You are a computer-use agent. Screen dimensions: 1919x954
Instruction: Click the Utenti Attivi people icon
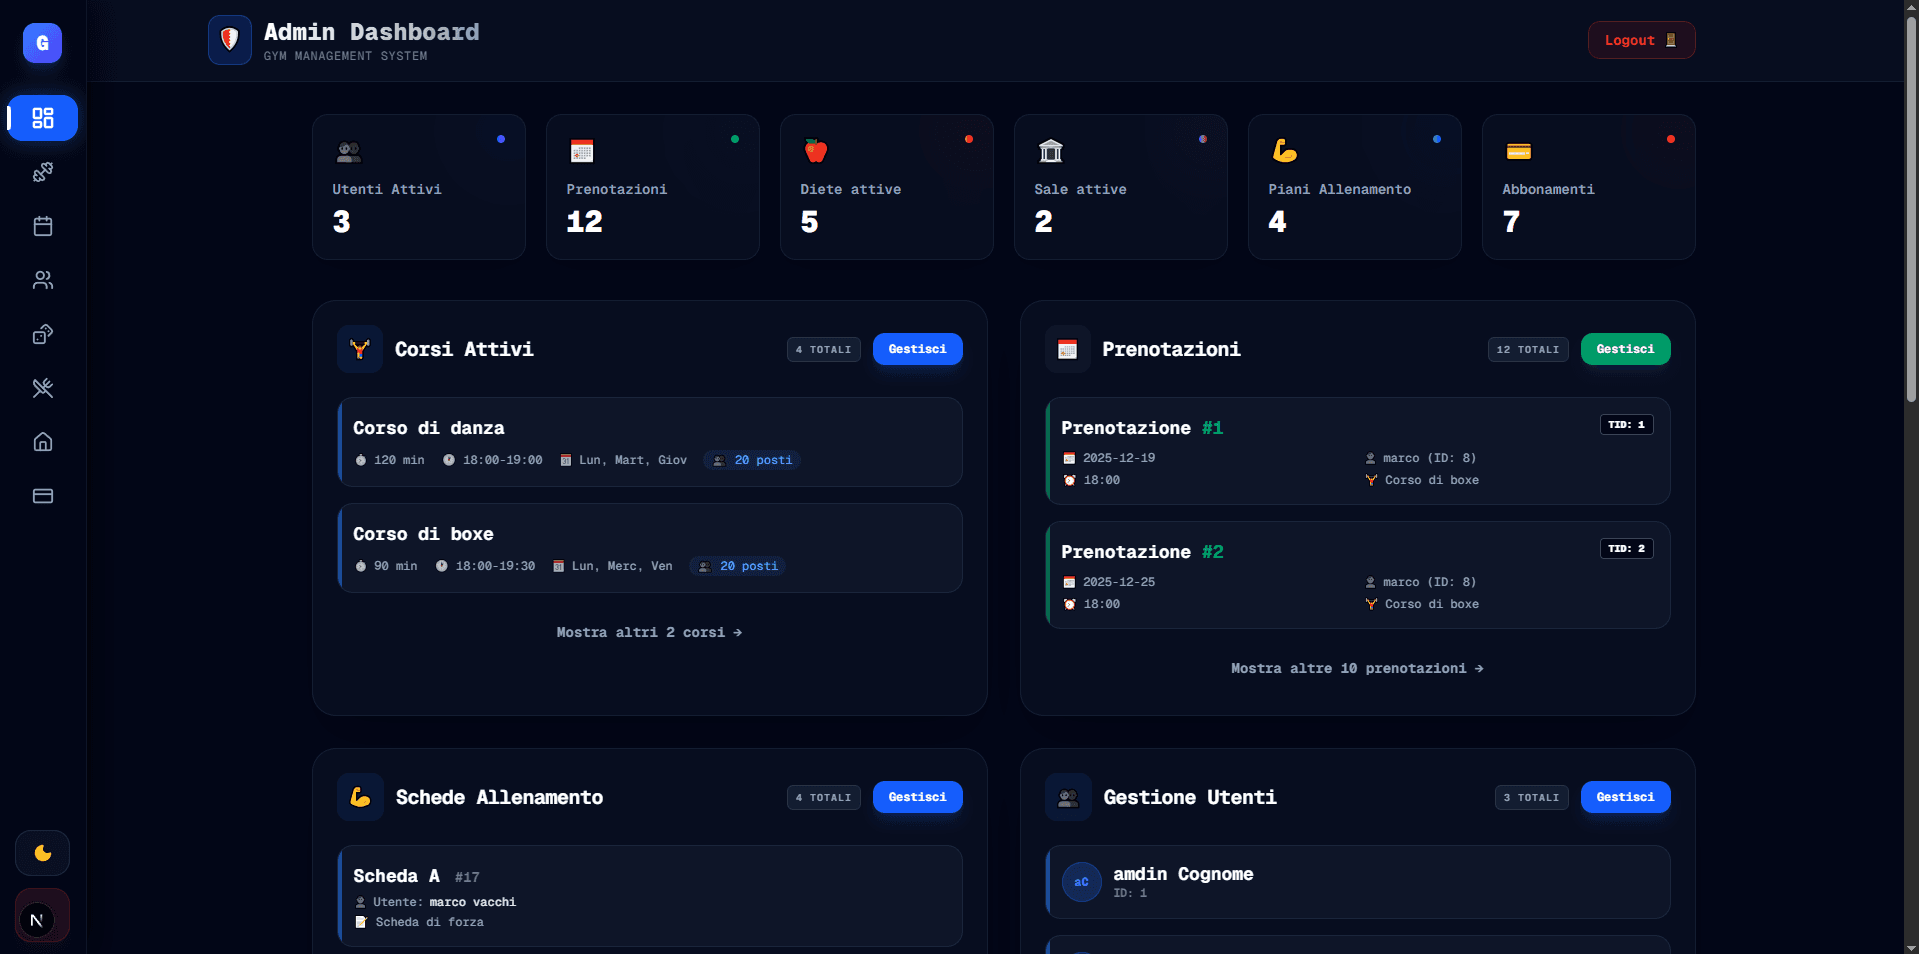[349, 152]
